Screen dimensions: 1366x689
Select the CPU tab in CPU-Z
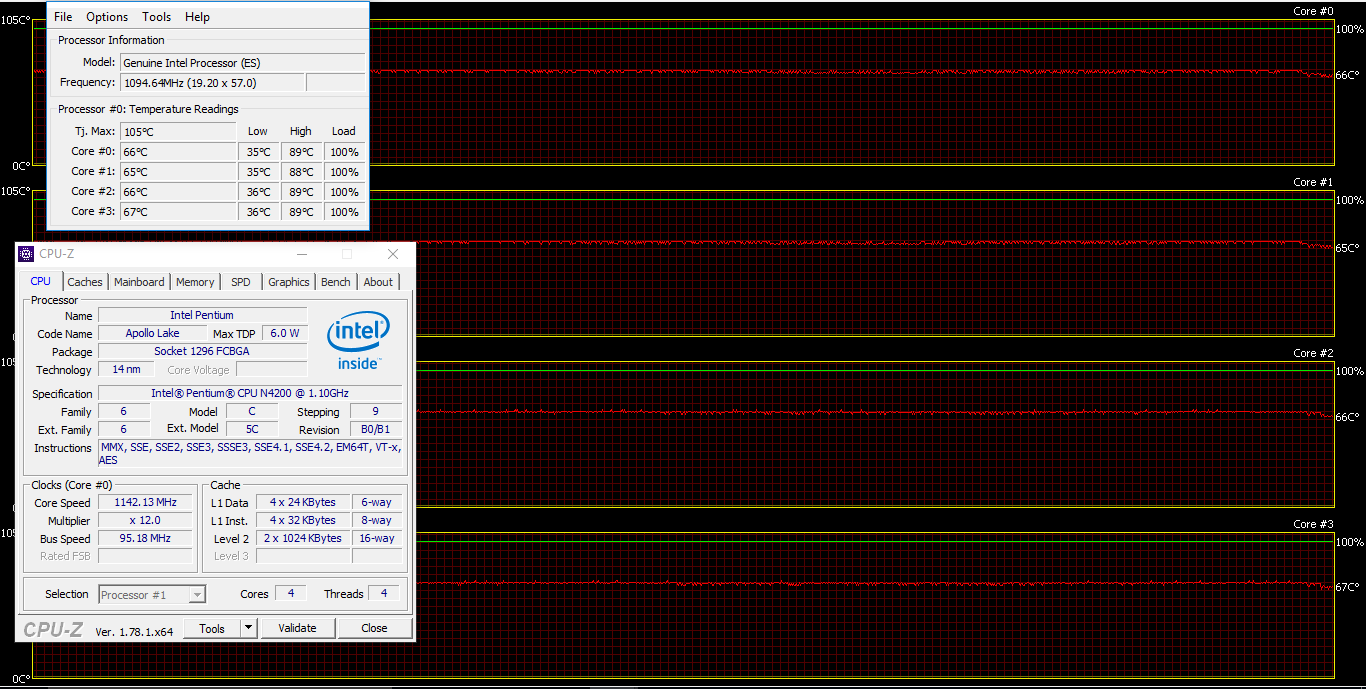click(40, 281)
